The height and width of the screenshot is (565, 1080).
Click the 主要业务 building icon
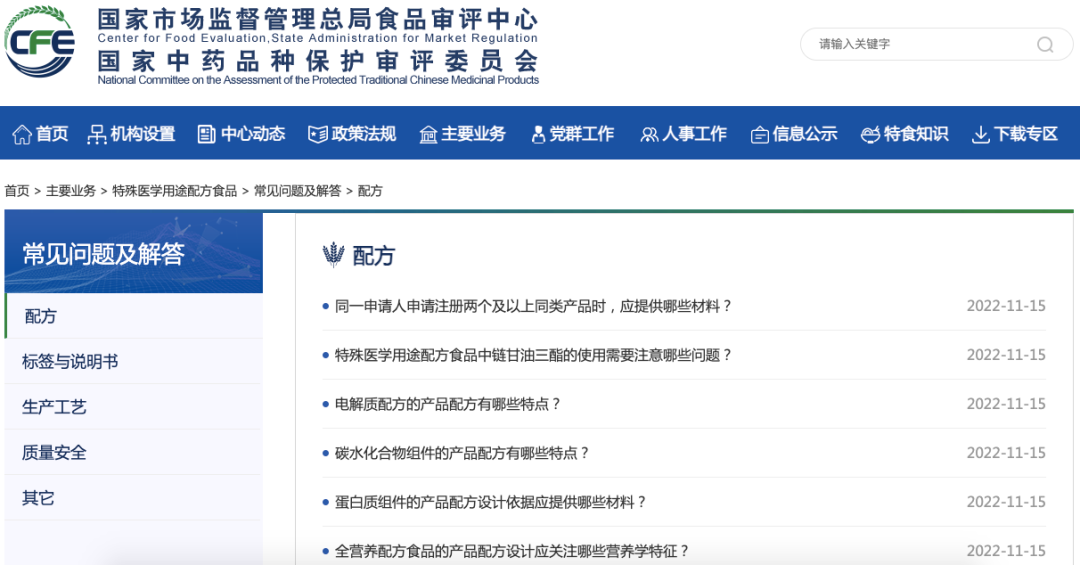(x=428, y=134)
